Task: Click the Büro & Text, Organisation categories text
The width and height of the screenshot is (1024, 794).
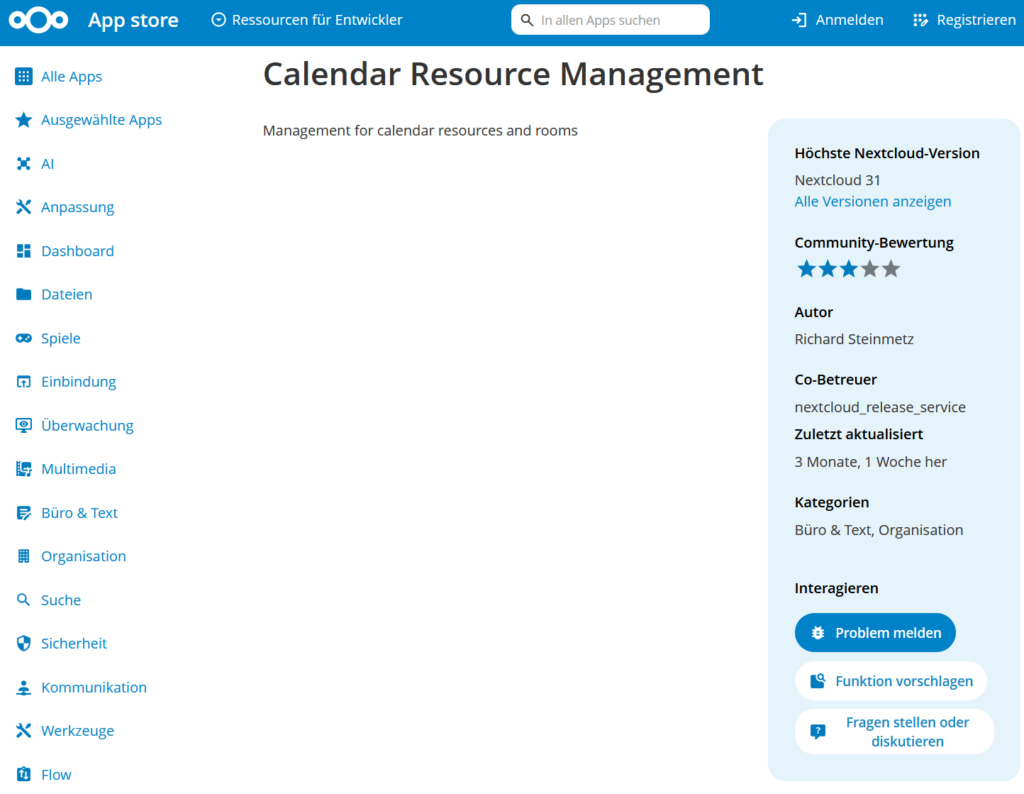Action: tap(878, 530)
